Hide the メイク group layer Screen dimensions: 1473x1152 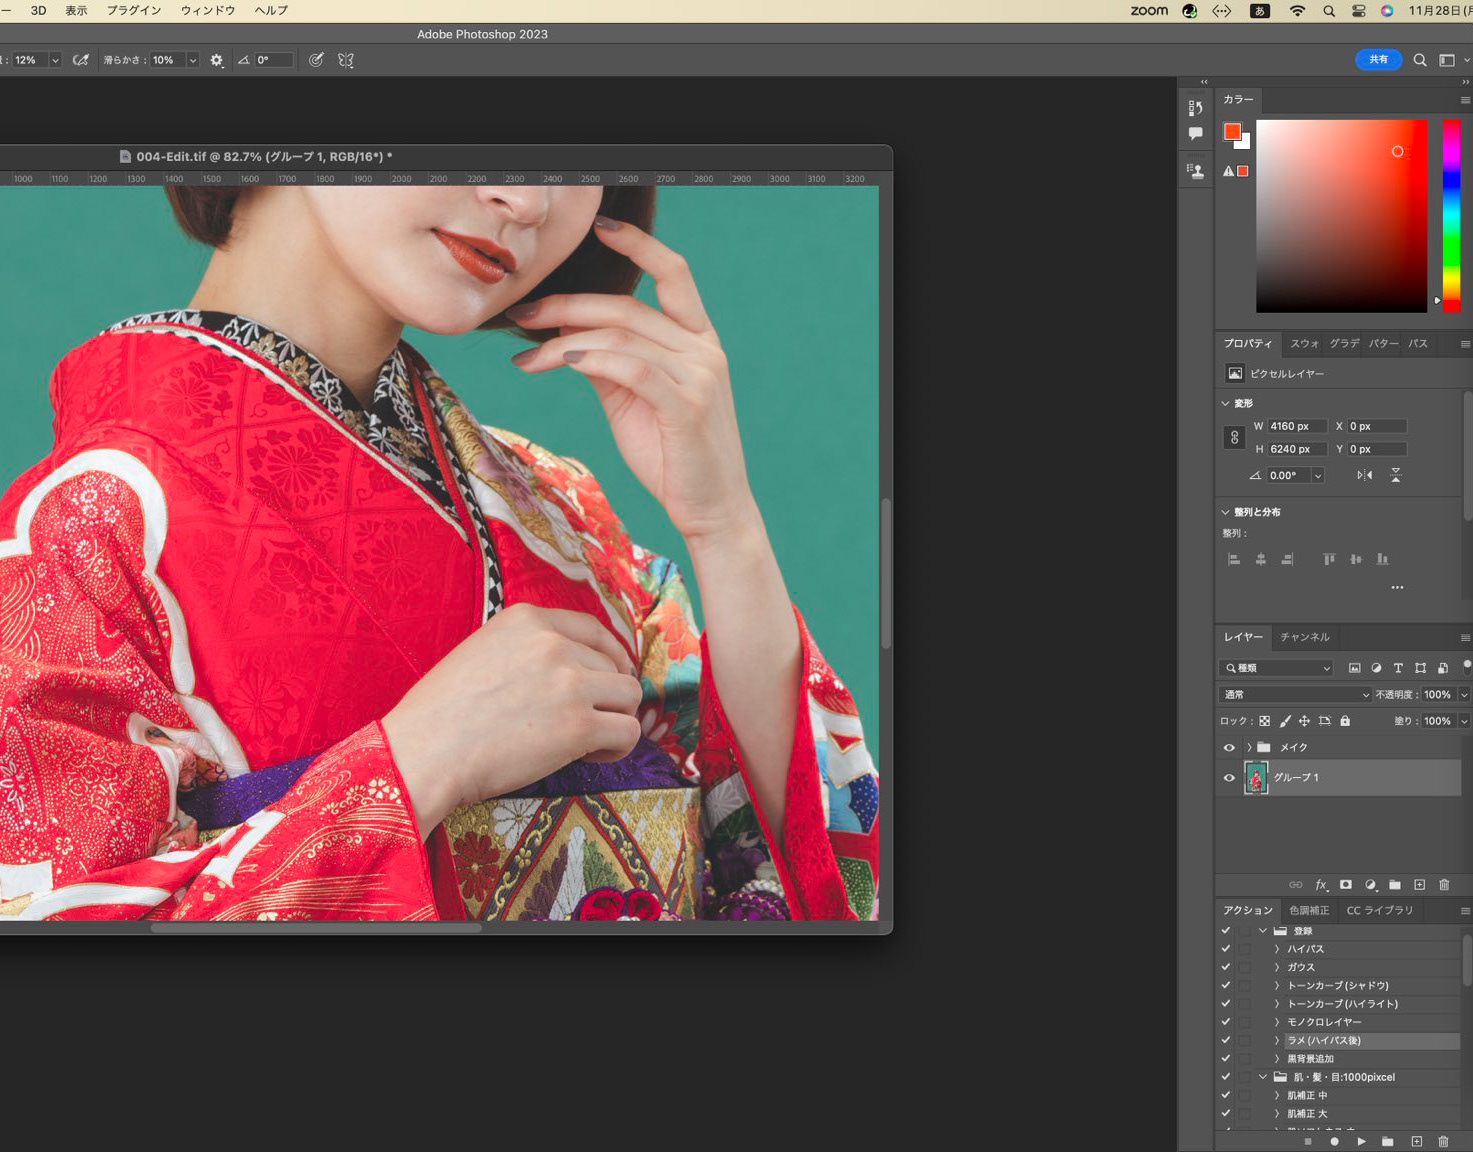[x=1229, y=747]
